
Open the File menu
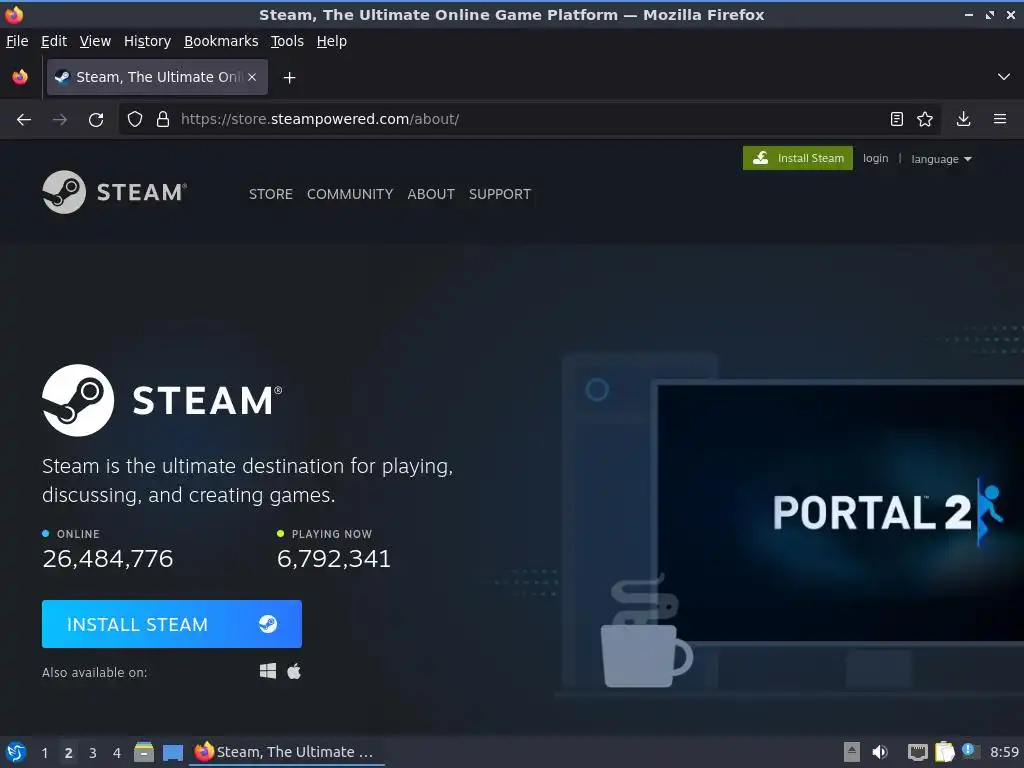[x=17, y=41]
